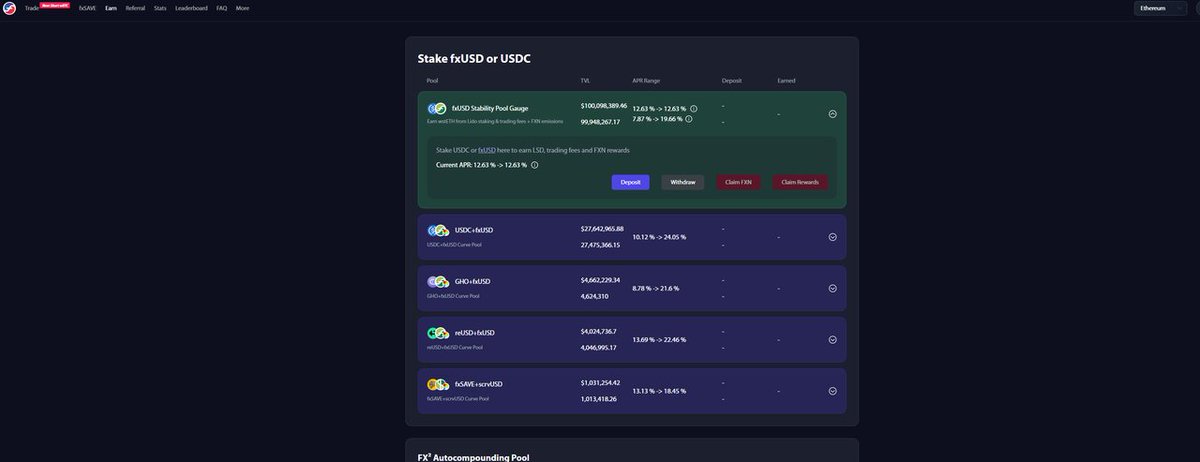Click the $27,642,965.88 TVL value
The width and height of the screenshot is (1200, 462).
coord(602,228)
